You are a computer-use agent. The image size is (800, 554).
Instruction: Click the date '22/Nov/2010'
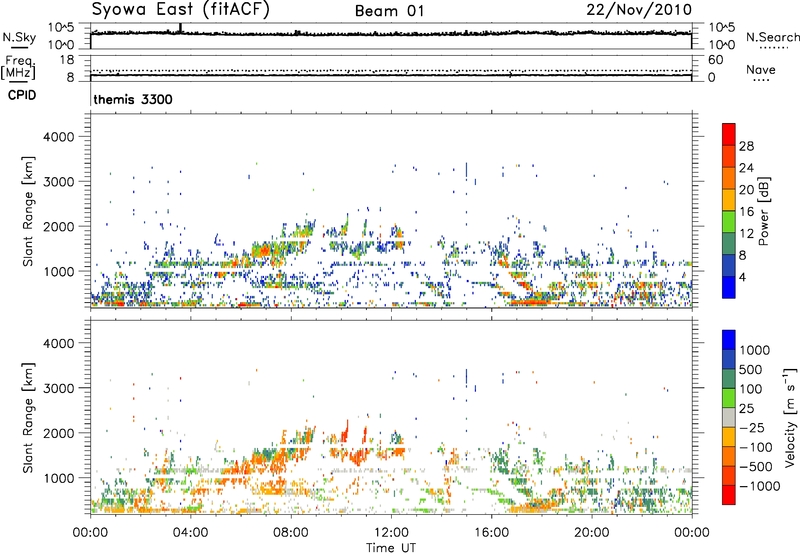[639, 10]
